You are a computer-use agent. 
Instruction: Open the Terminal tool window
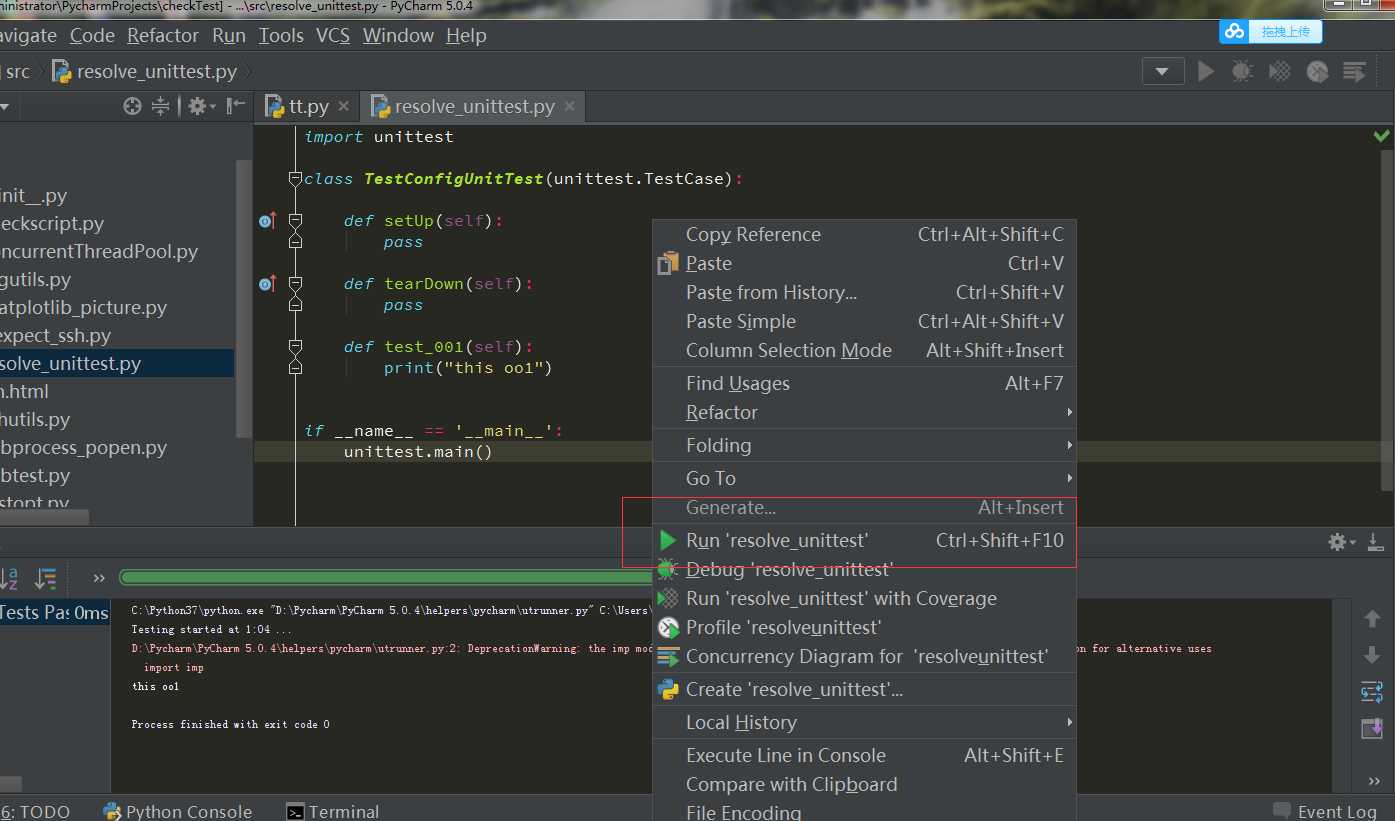tap(332, 811)
